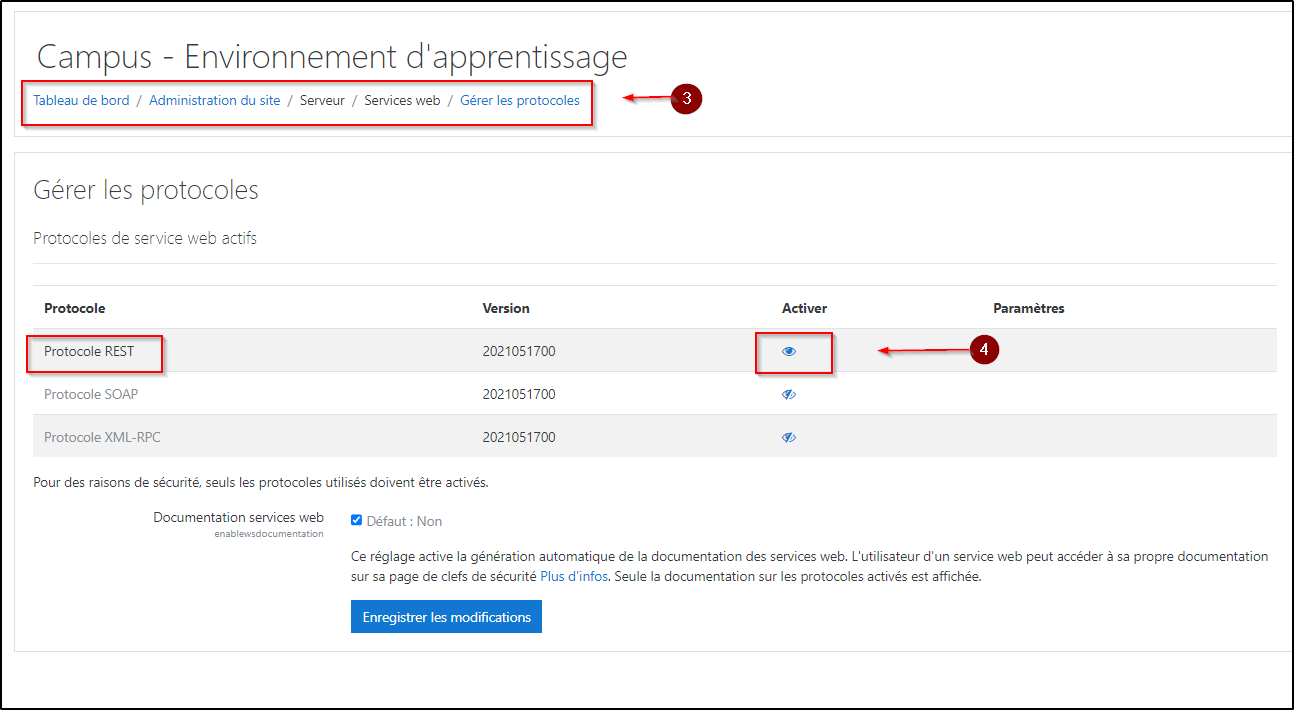Enable the Protocole SOAP crossed-eye icon
Viewport: 1294px width, 710px height.
(x=789, y=395)
